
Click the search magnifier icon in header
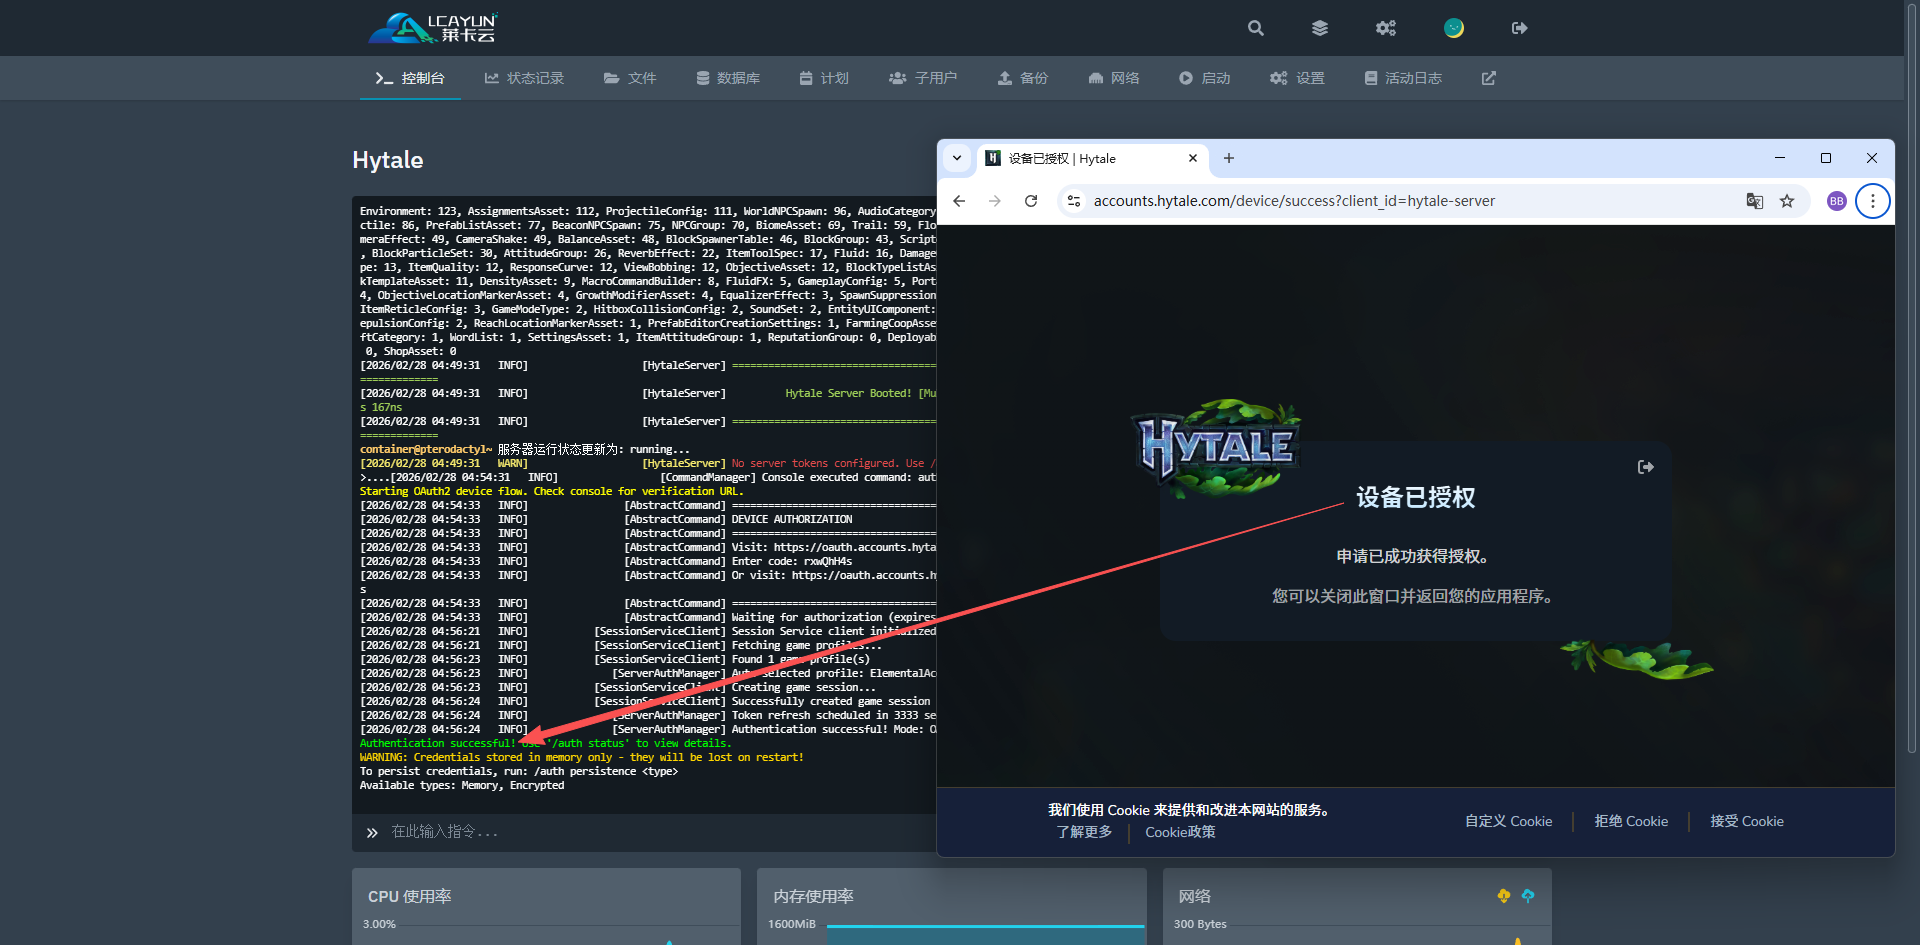[1255, 28]
